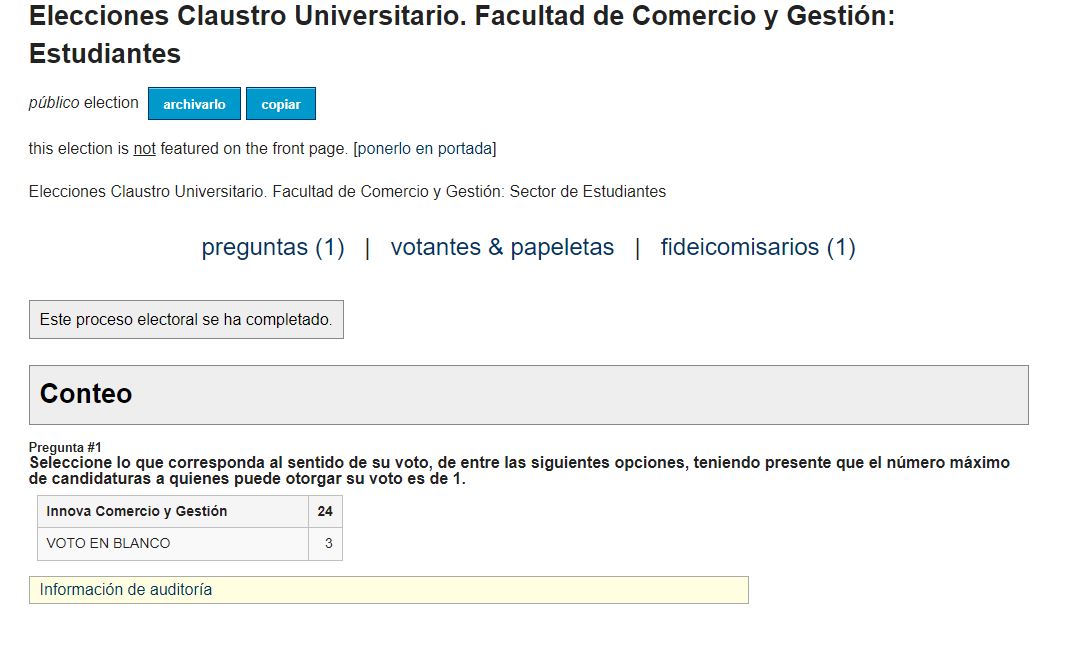This screenshot has height=645, width=1076.
Task: Select the VOTO EN BLANCO row
Action: [x=189, y=543]
